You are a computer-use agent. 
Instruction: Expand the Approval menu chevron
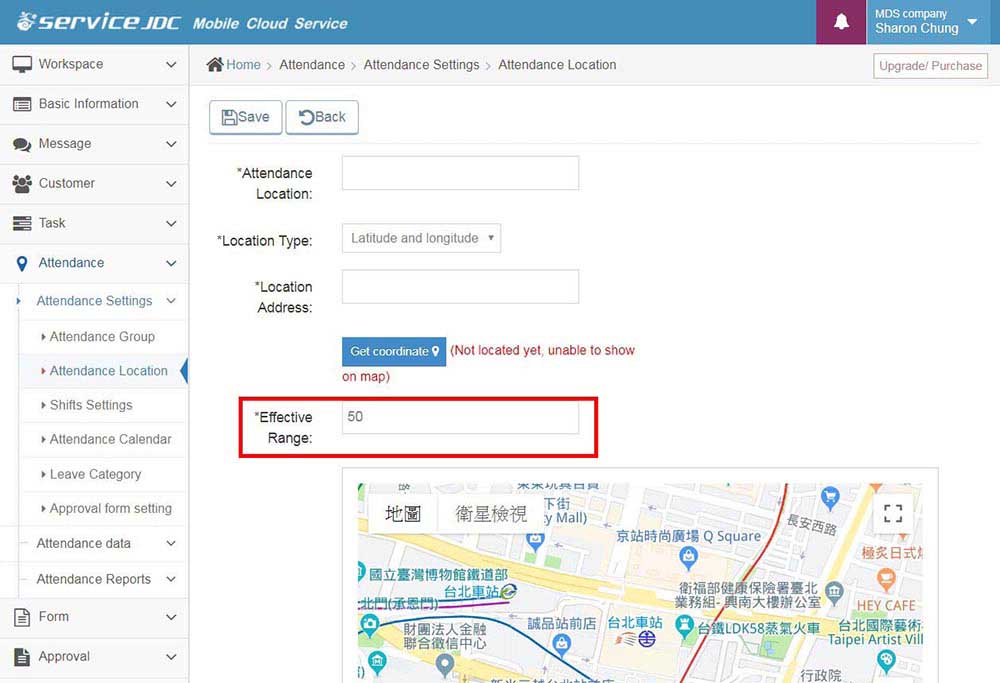tap(171, 657)
